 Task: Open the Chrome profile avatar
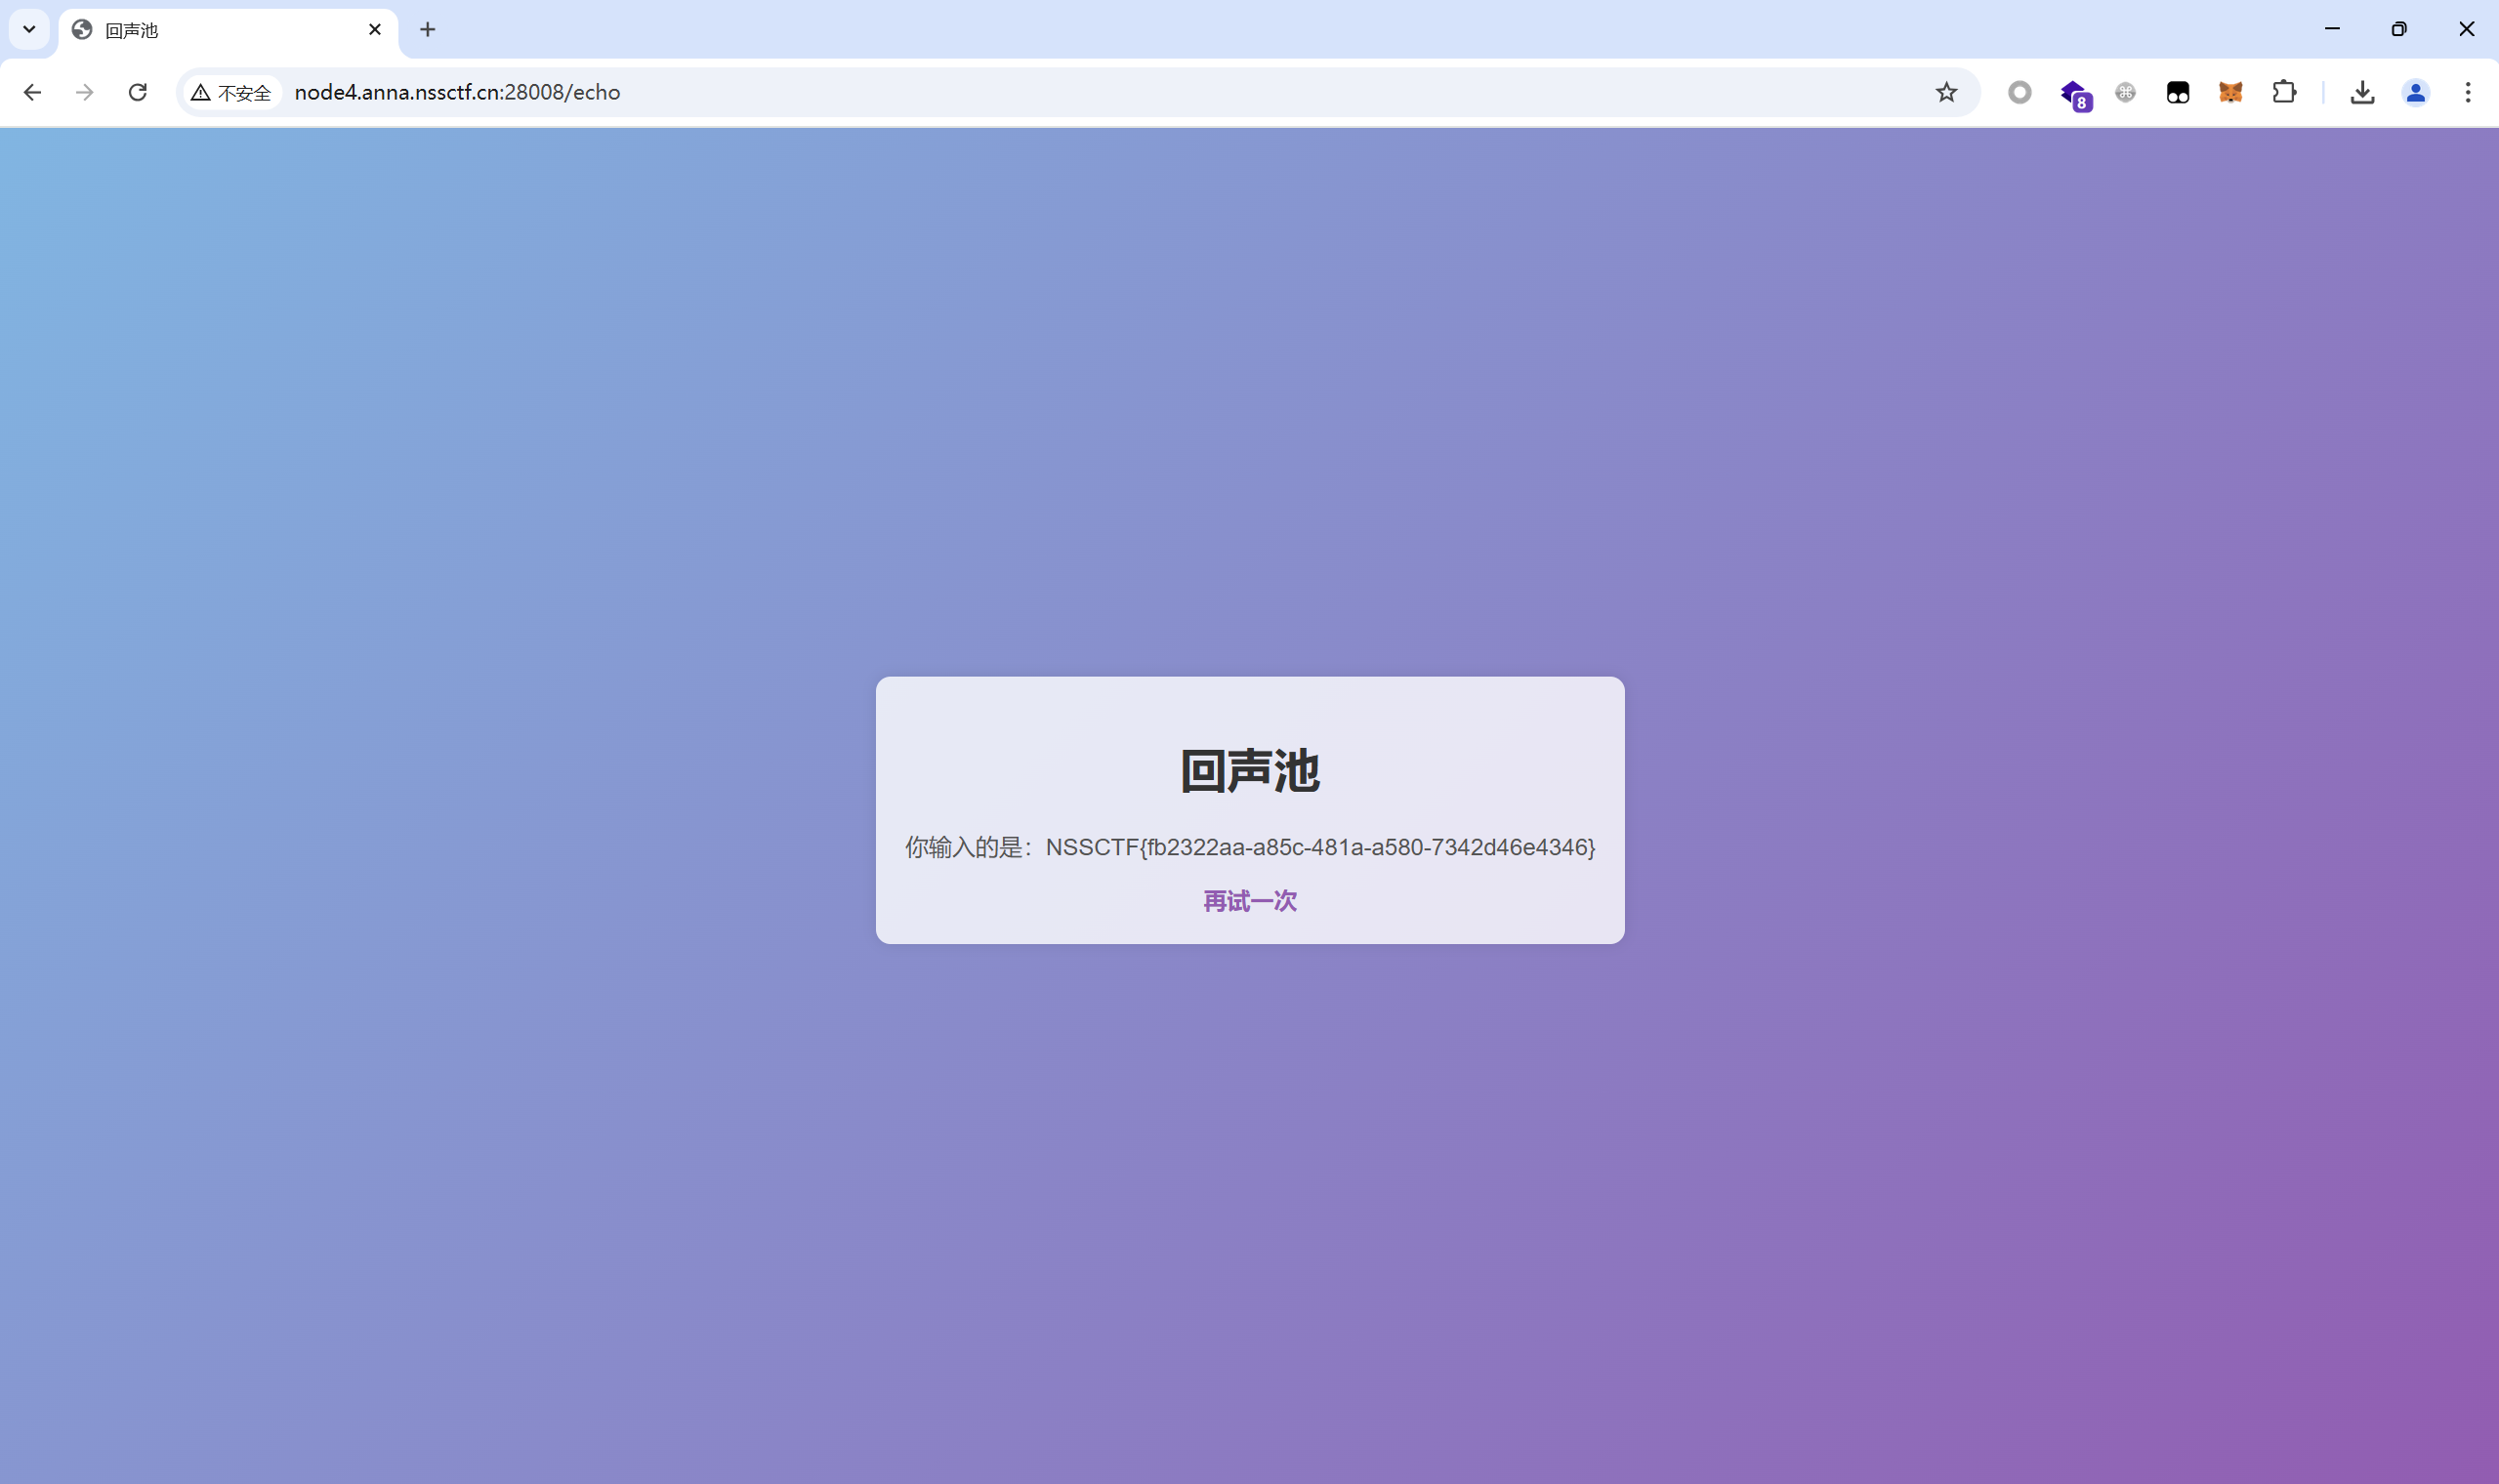click(2416, 93)
